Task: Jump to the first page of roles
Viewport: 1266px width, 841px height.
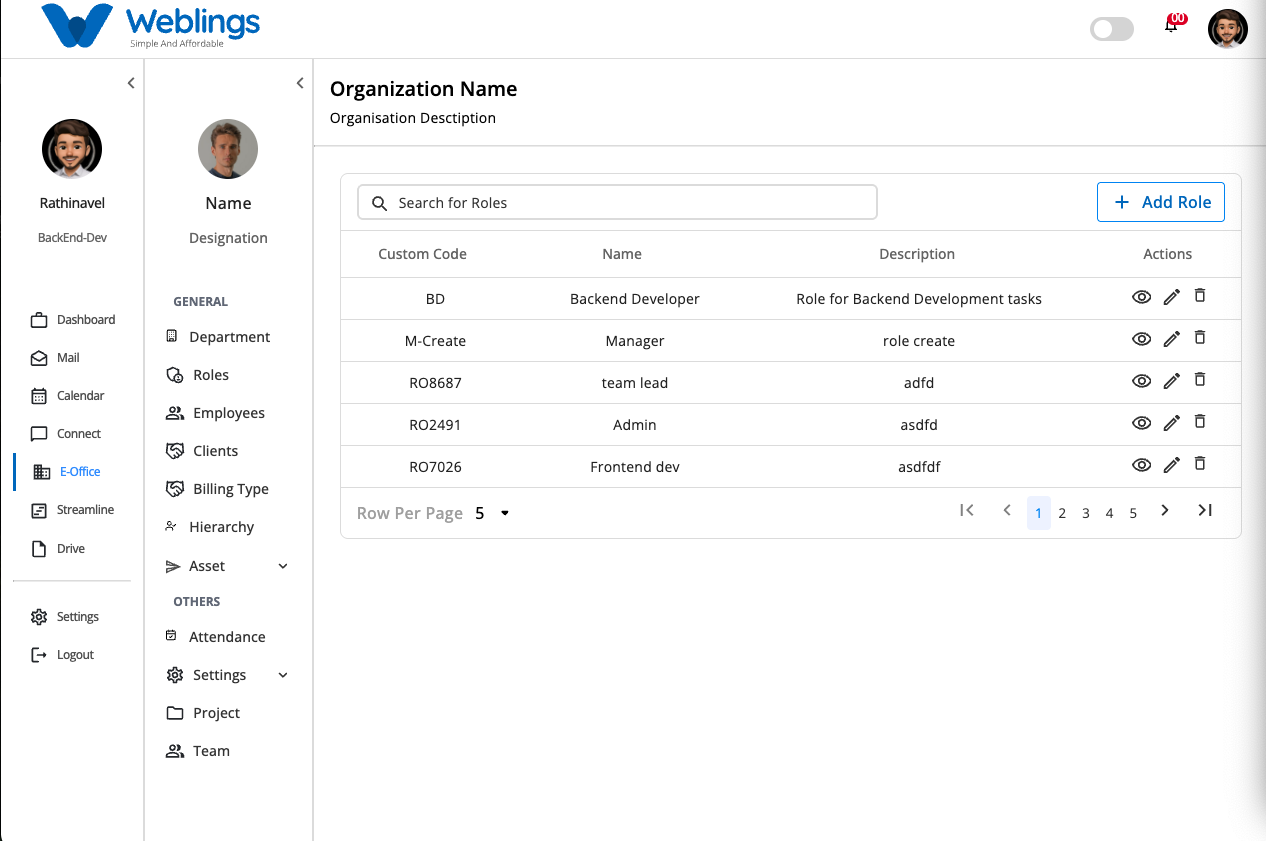Action: [967, 510]
